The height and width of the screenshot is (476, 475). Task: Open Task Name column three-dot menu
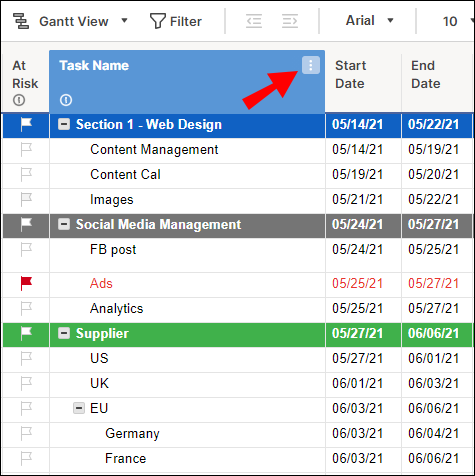tap(311, 65)
